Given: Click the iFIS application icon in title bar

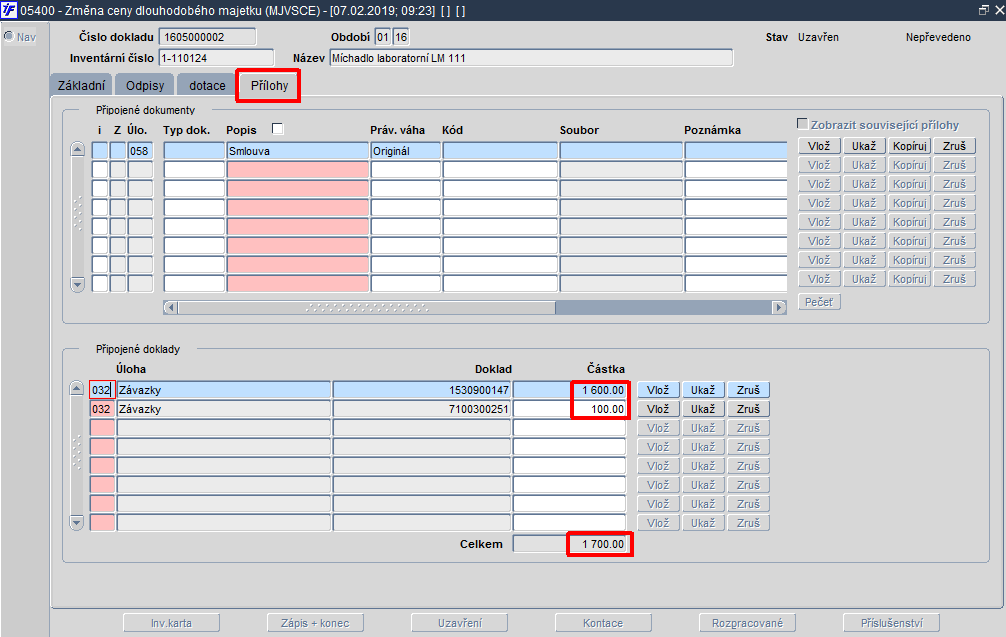Looking at the screenshot, I should click(x=9, y=10).
